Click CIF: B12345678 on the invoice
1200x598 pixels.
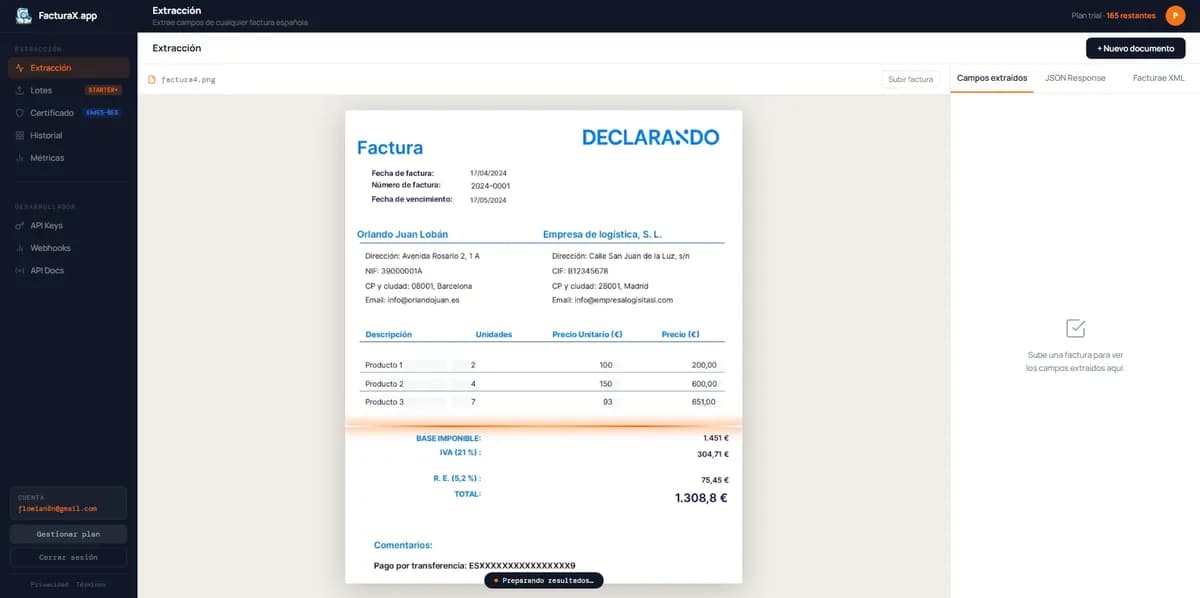pyautogui.click(x=580, y=271)
